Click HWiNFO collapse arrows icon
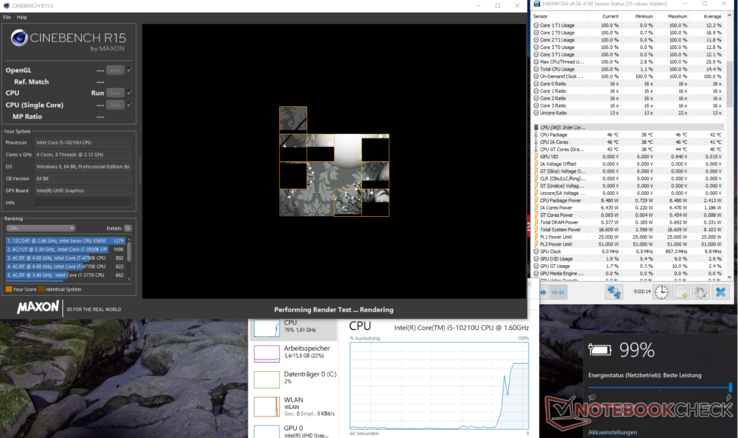The image size is (738, 438). coord(558,292)
